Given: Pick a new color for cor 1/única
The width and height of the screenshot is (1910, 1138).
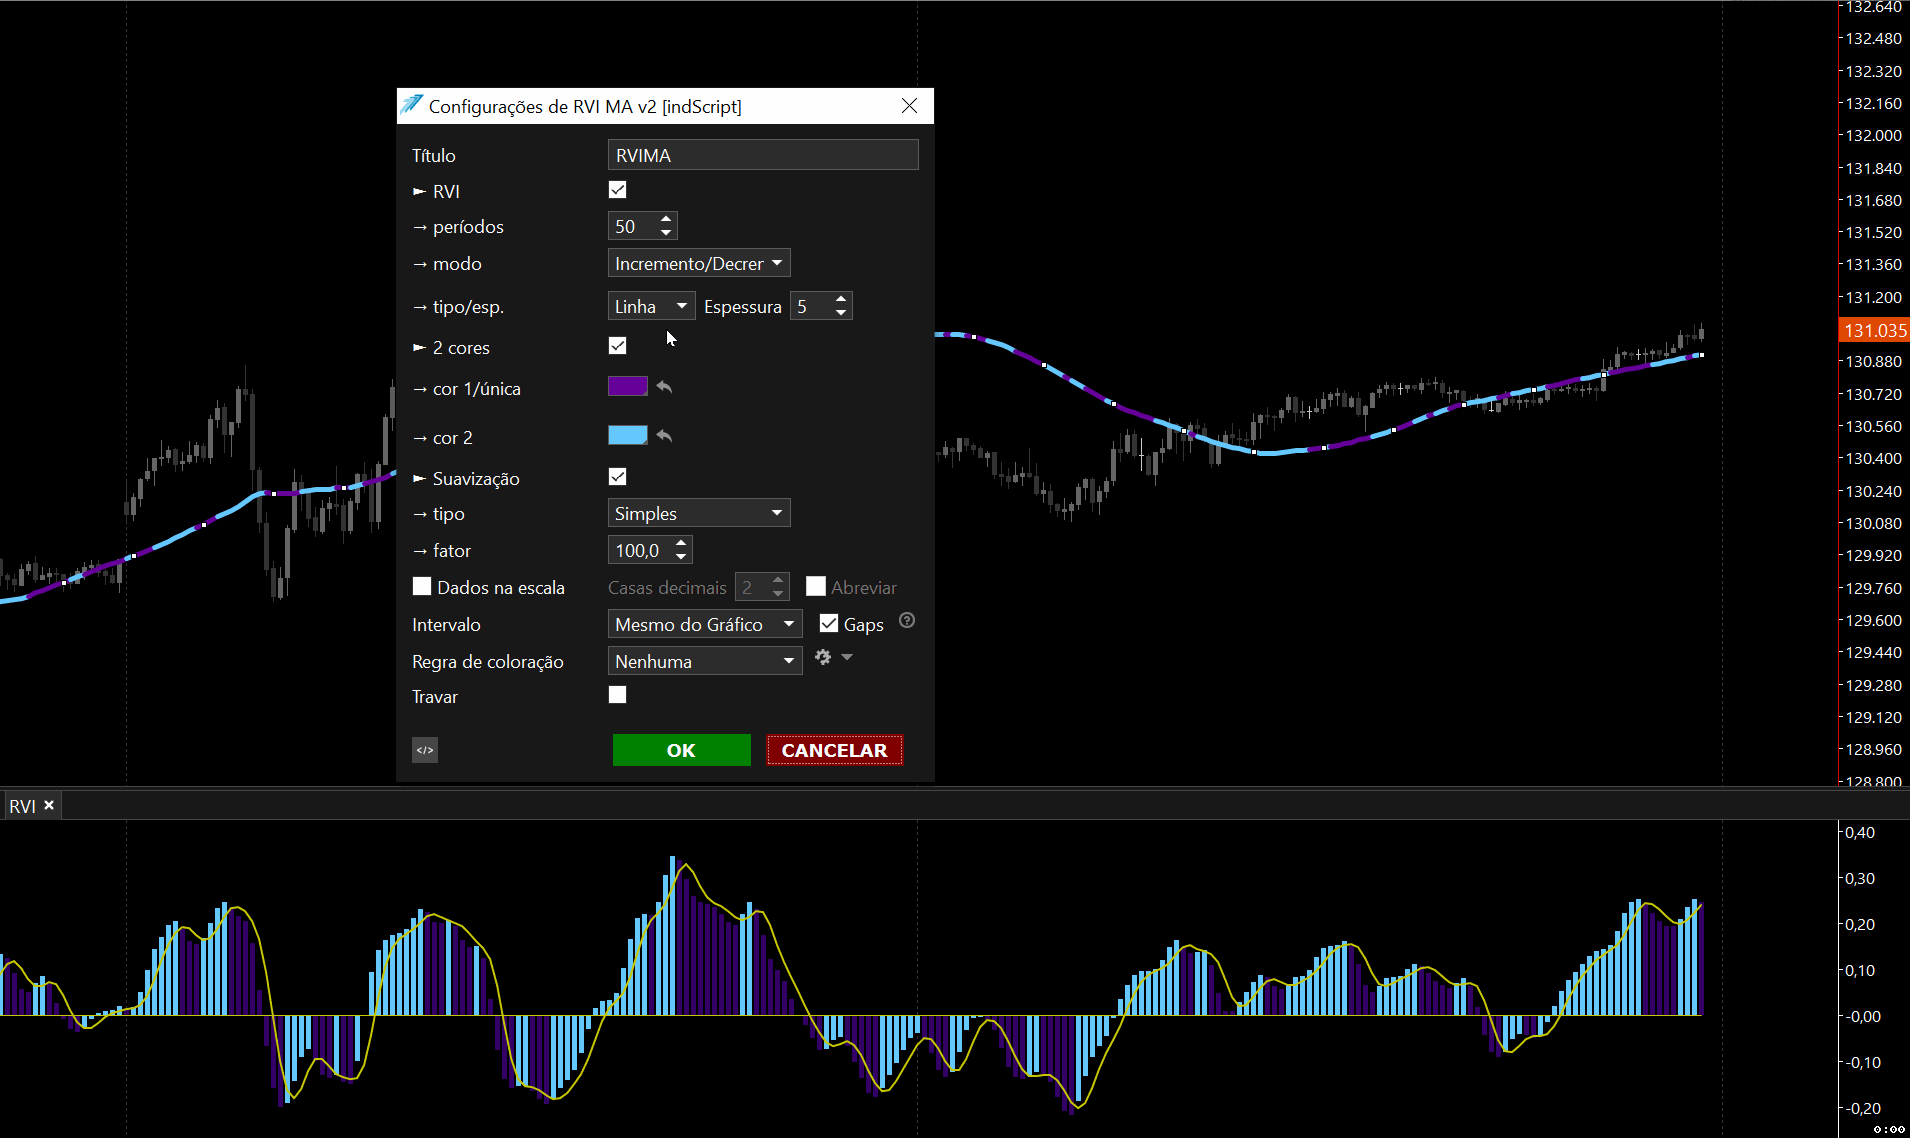Looking at the screenshot, I should 628,387.
